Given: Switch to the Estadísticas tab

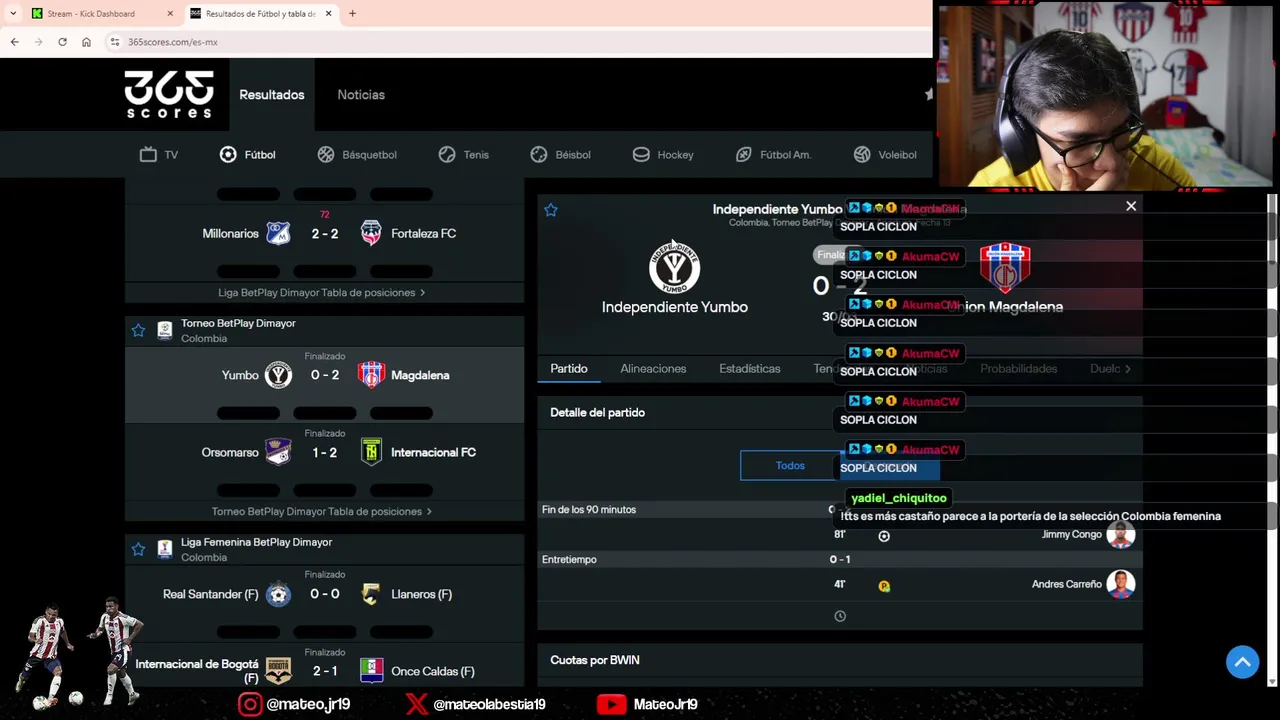Looking at the screenshot, I should point(750,369).
